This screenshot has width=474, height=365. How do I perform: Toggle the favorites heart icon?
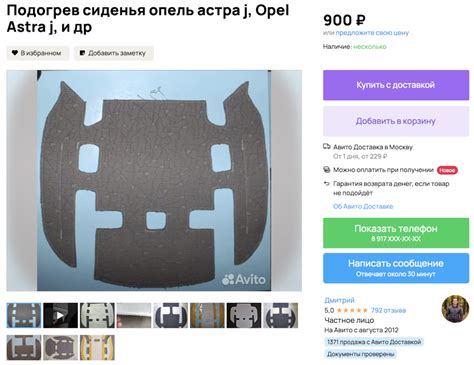pos(15,53)
